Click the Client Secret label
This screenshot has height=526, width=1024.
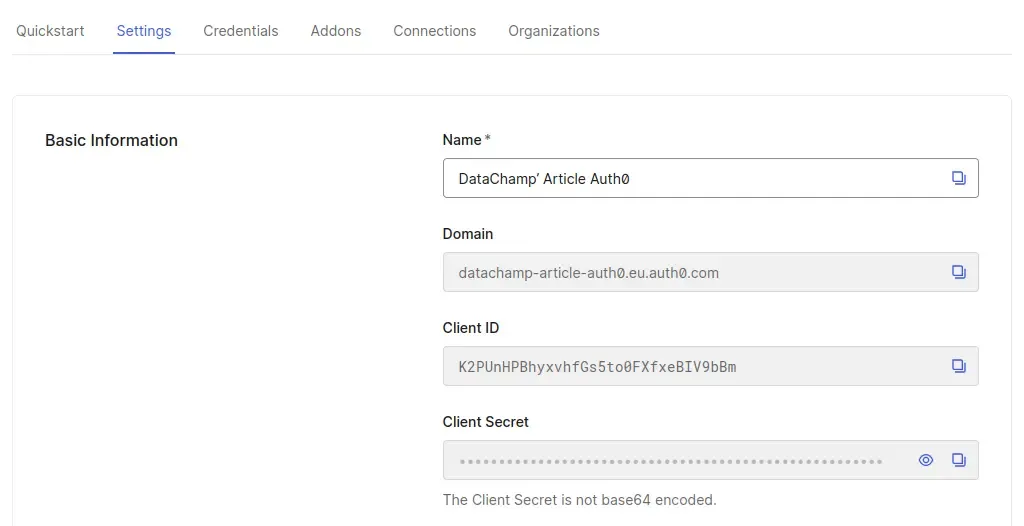coord(486,422)
